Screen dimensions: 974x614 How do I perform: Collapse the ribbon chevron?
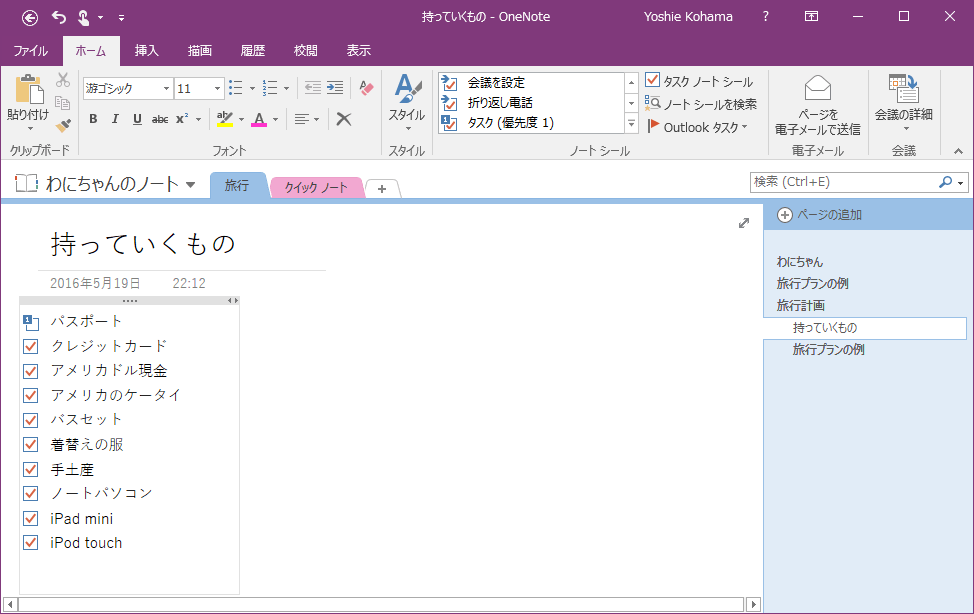click(x=958, y=151)
